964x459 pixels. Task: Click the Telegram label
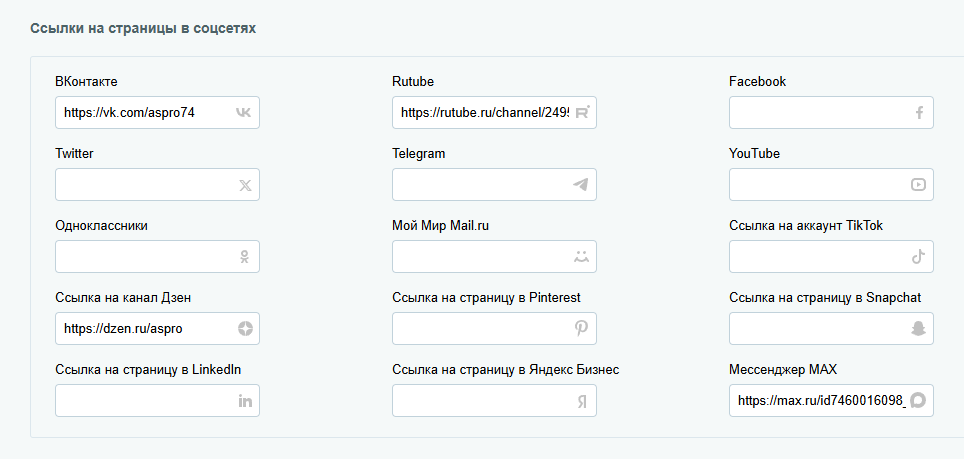(419, 154)
